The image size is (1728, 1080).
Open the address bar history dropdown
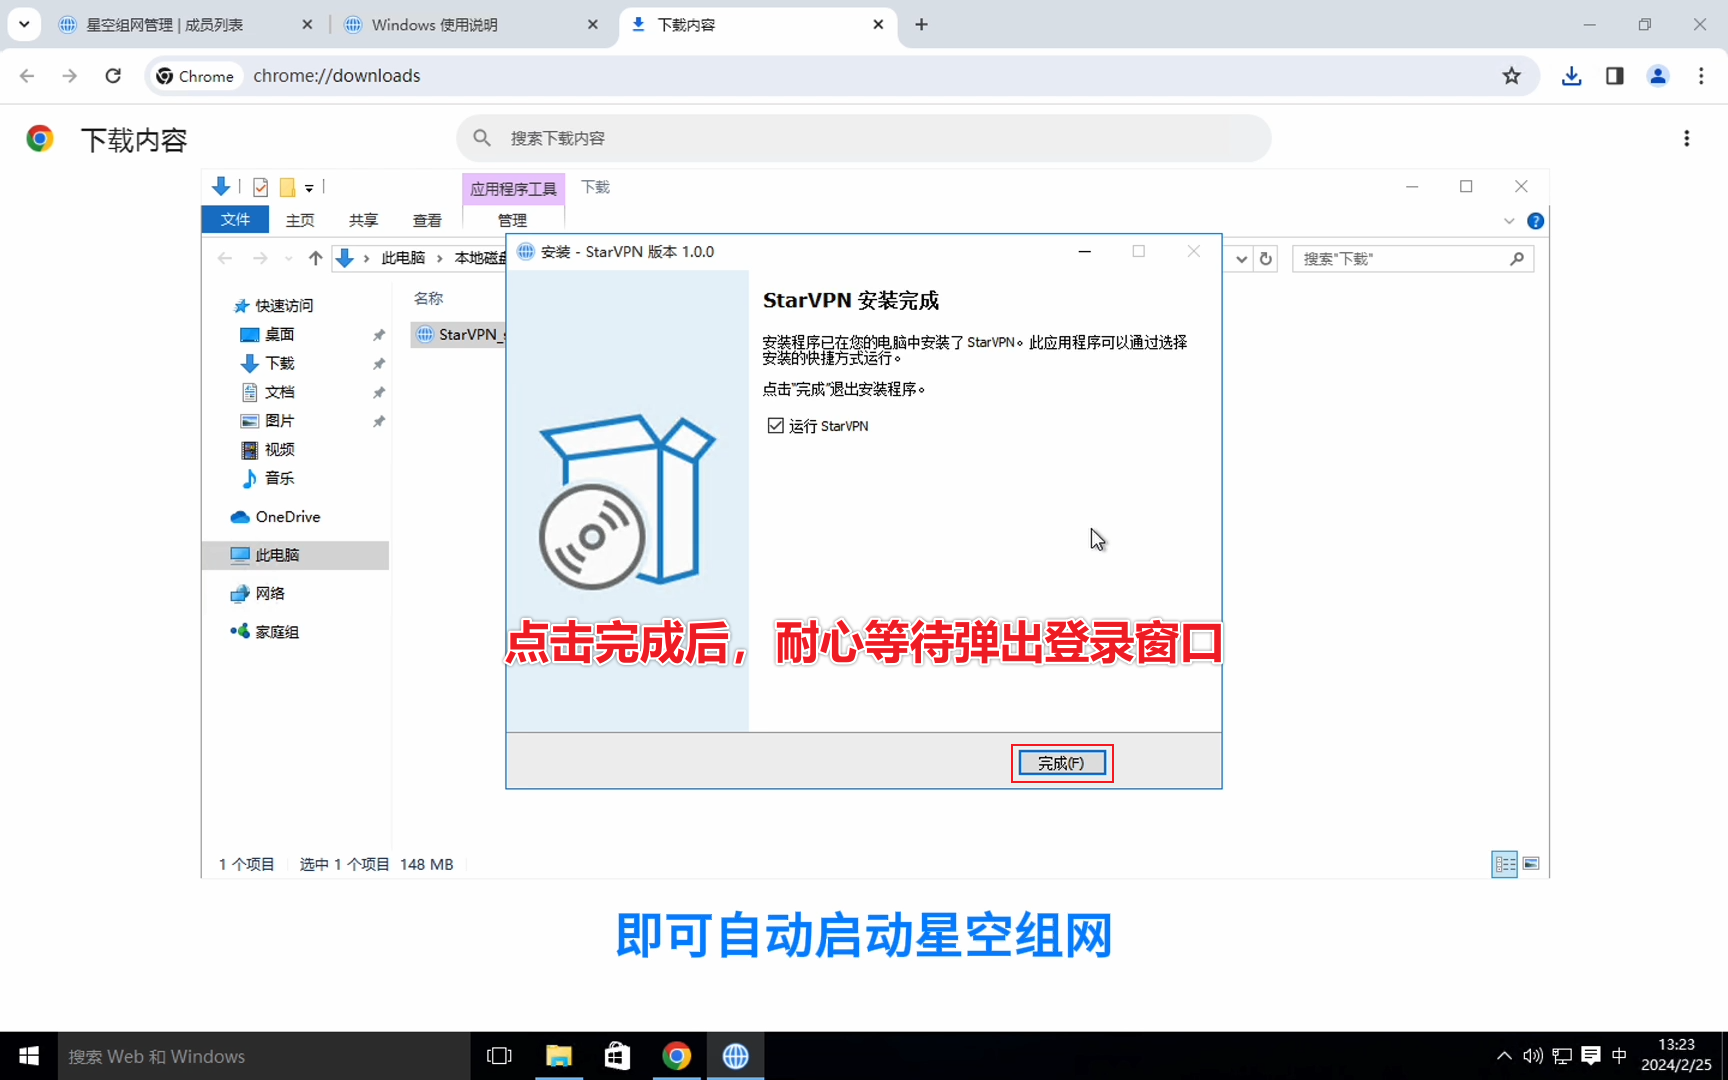point(1241,259)
